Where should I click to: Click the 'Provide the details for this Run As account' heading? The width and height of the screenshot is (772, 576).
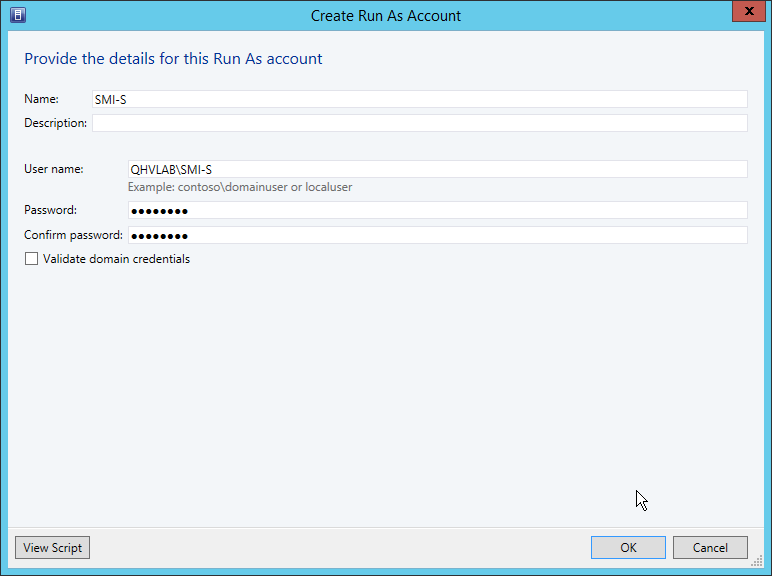173,59
